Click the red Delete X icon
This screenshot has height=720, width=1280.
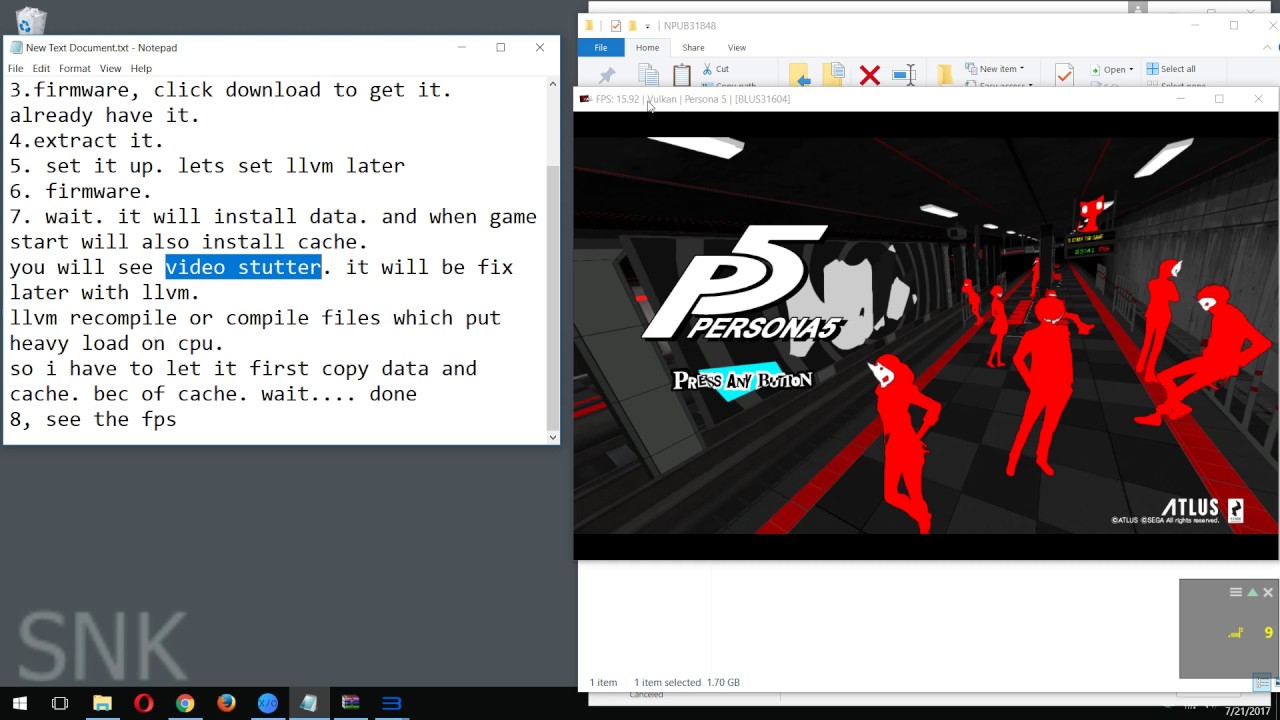(x=870, y=75)
